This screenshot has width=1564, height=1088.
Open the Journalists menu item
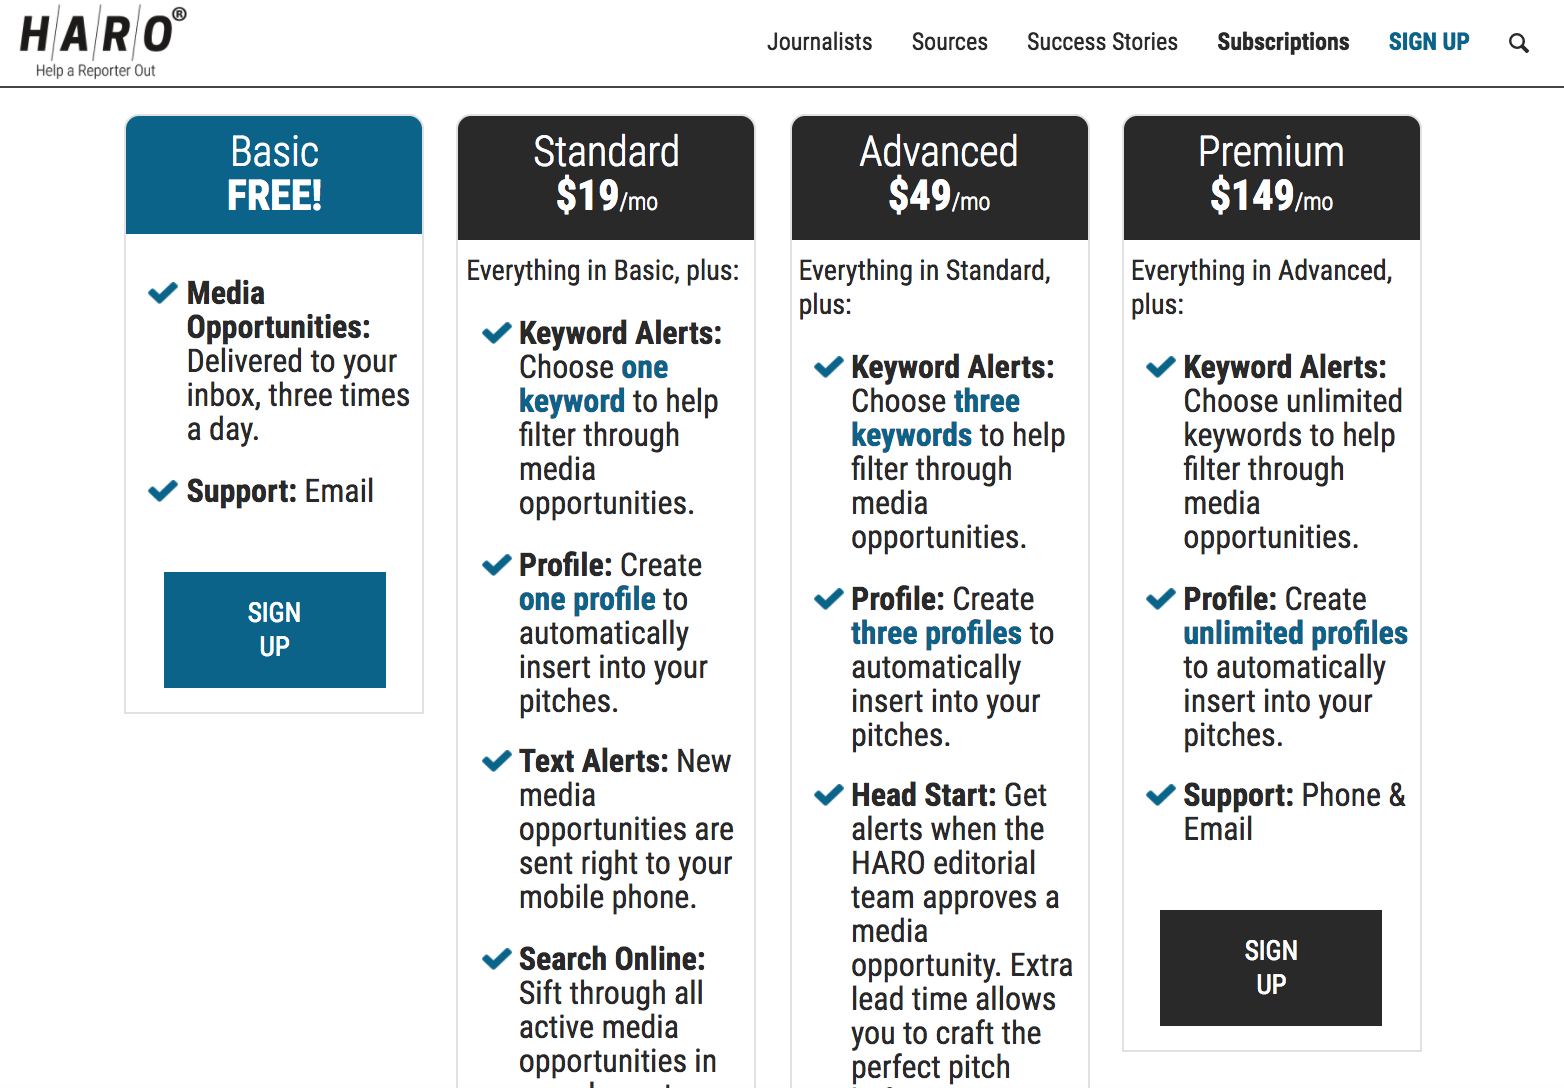click(x=819, y=42)
